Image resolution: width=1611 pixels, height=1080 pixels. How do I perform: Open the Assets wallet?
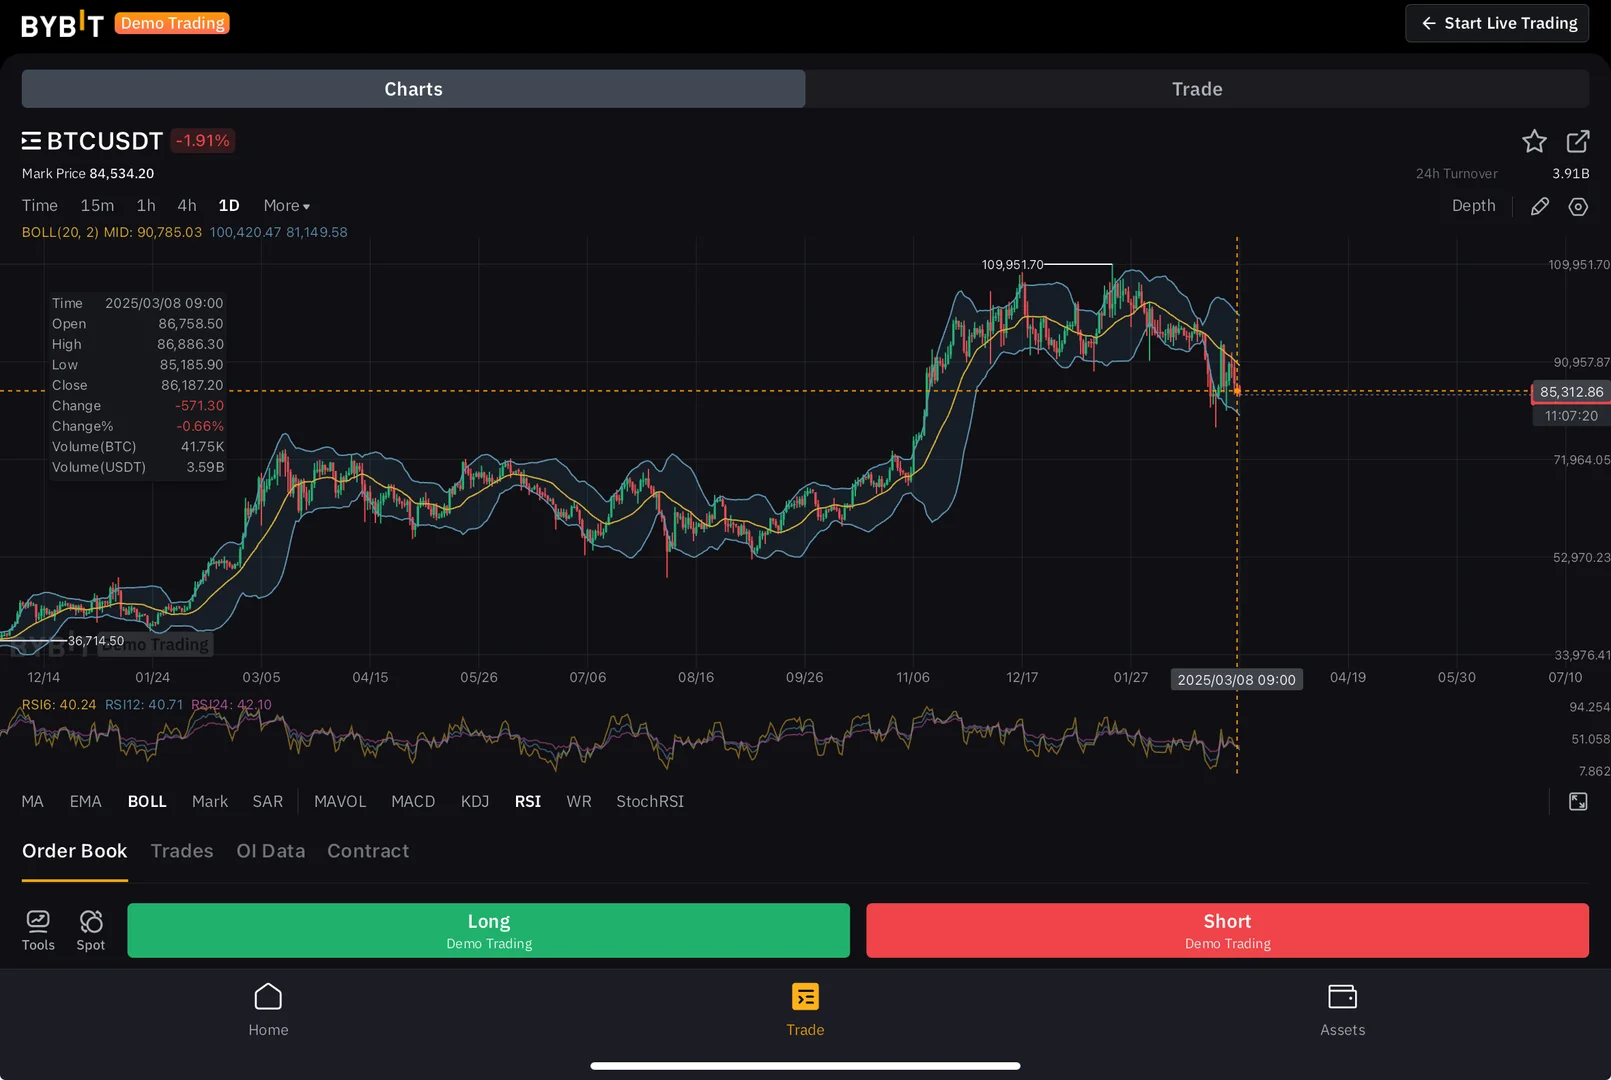coord(1341,1008)
